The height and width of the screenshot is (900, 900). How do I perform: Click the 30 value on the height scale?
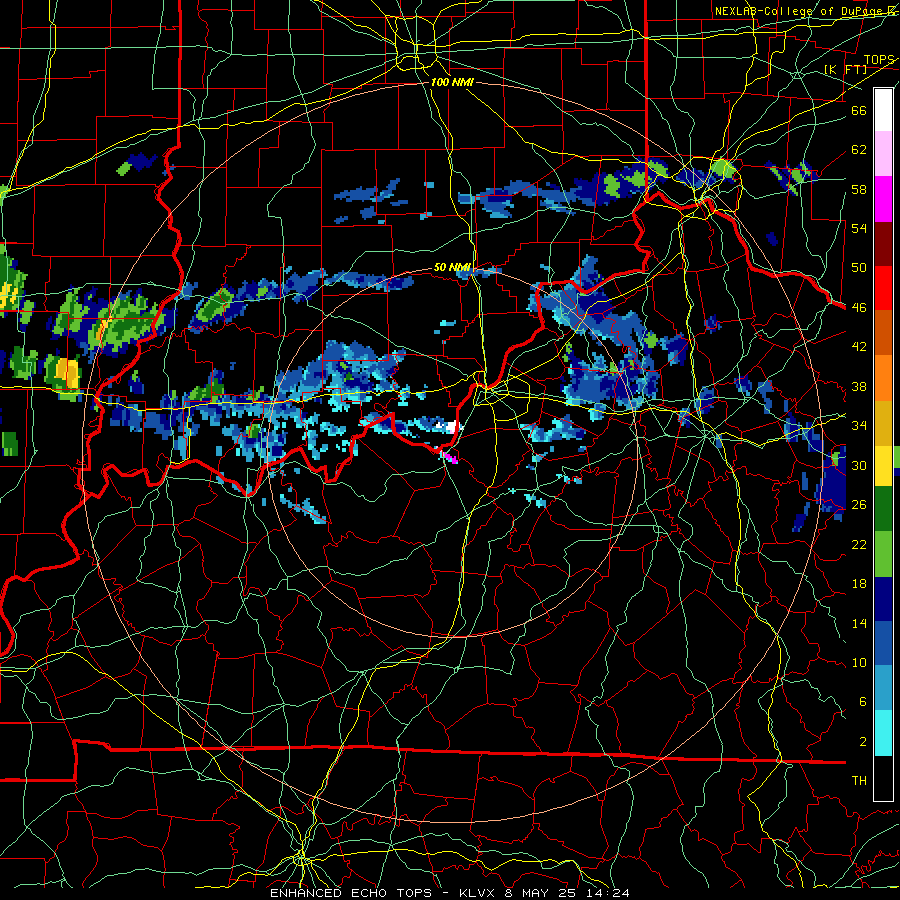[x=859, y=465]
